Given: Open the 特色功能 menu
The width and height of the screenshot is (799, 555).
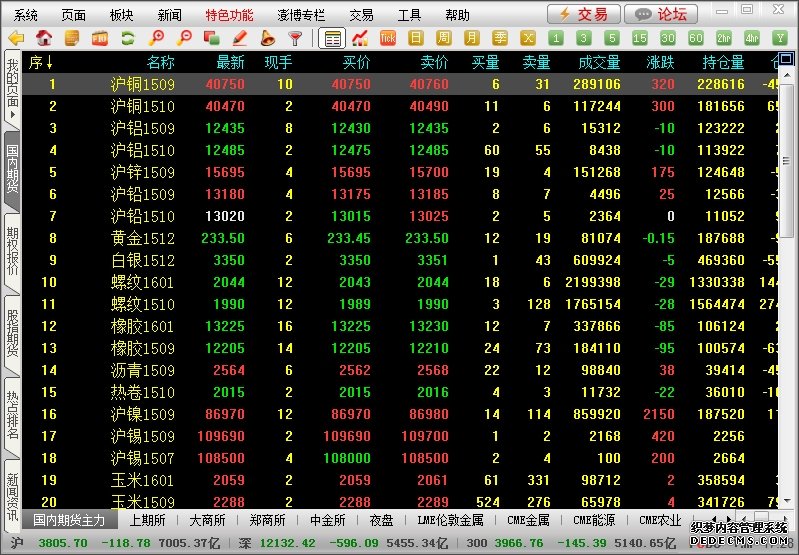Looking at the screenshot, I should (x=229, y=15).
